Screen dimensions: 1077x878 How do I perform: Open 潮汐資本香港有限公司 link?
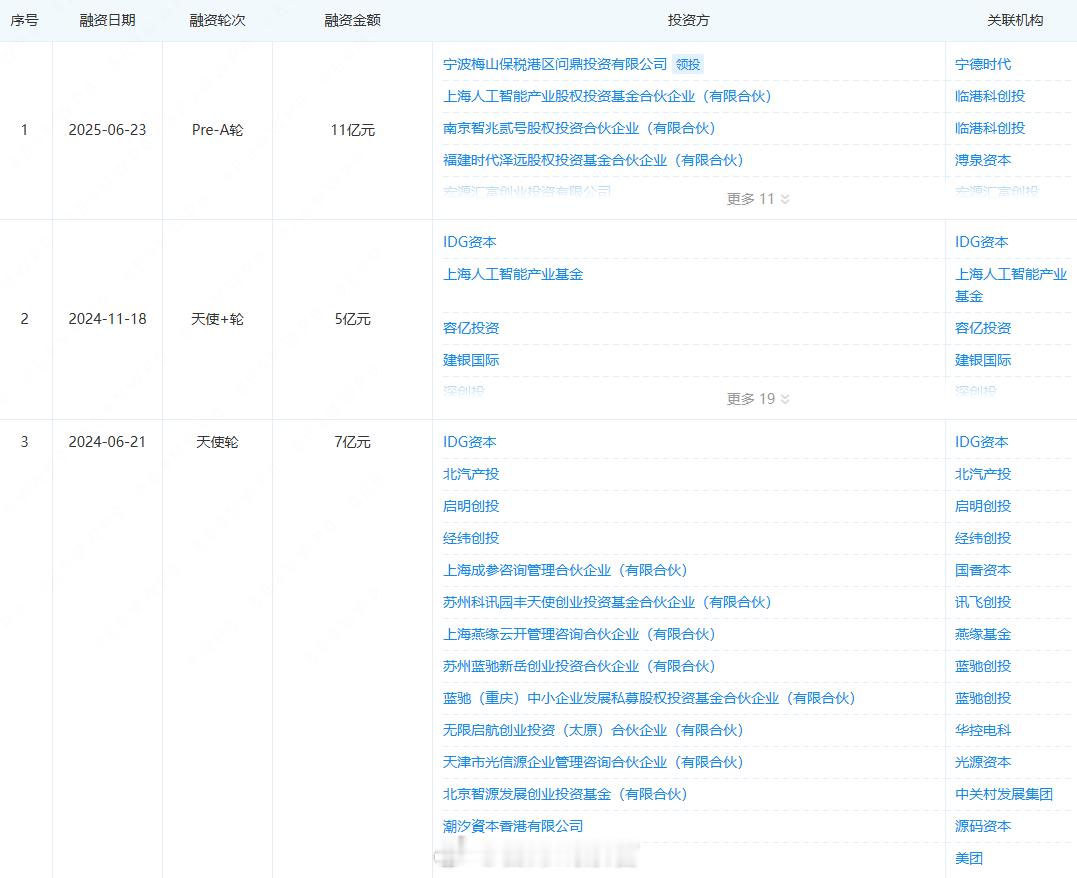click(x=513, y=826)
